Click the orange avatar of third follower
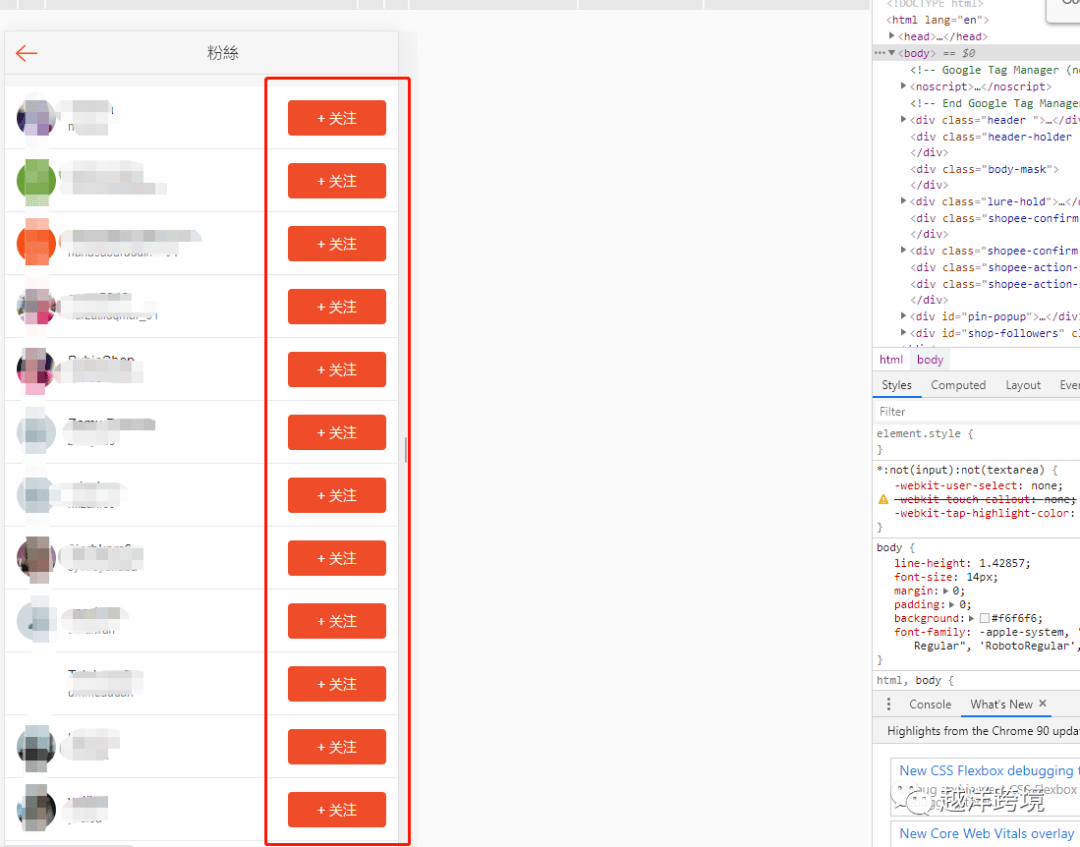Viewport: 1080px width, 847px height. coord(36,243)
